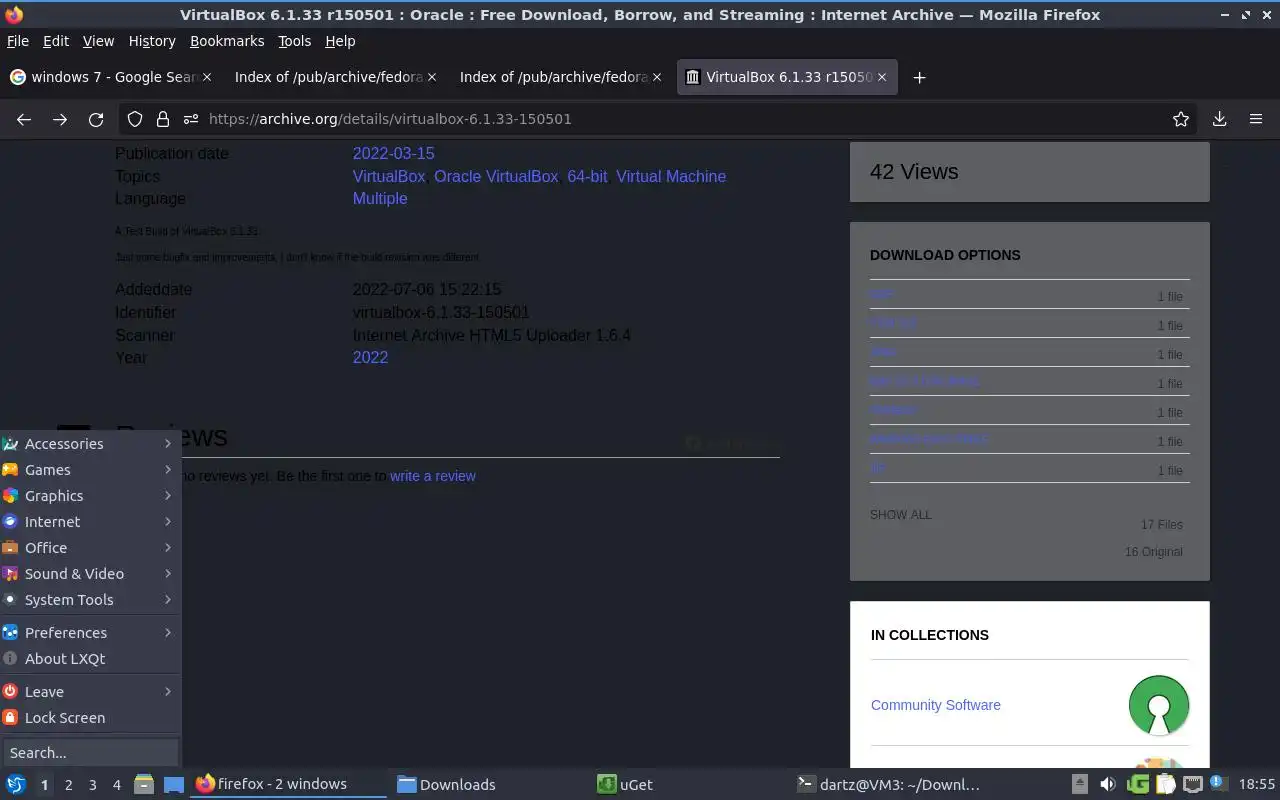
Task: Expand the Sound & Video submenu arrow
Action: click(168, 573)
